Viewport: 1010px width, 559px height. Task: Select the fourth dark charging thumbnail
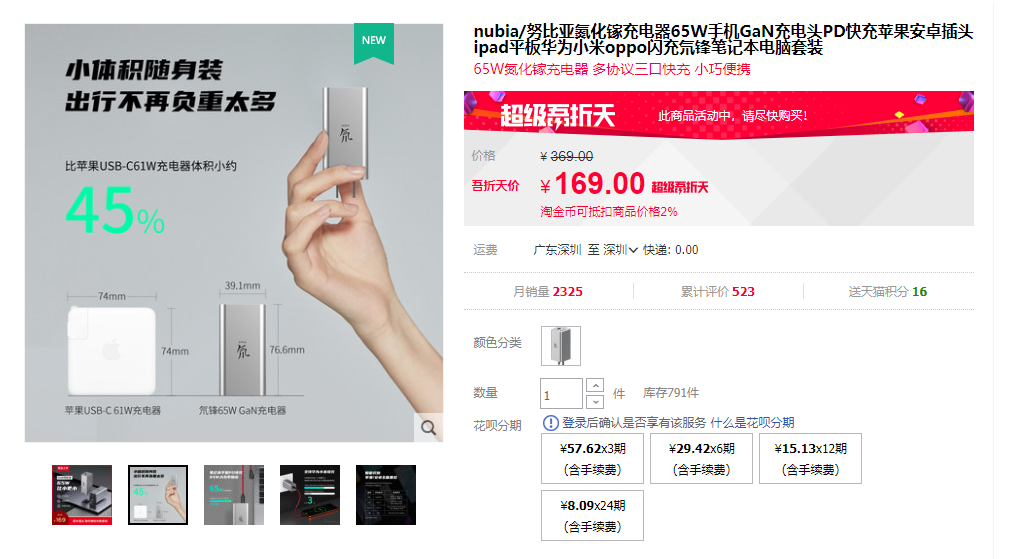tap(310, 495)
